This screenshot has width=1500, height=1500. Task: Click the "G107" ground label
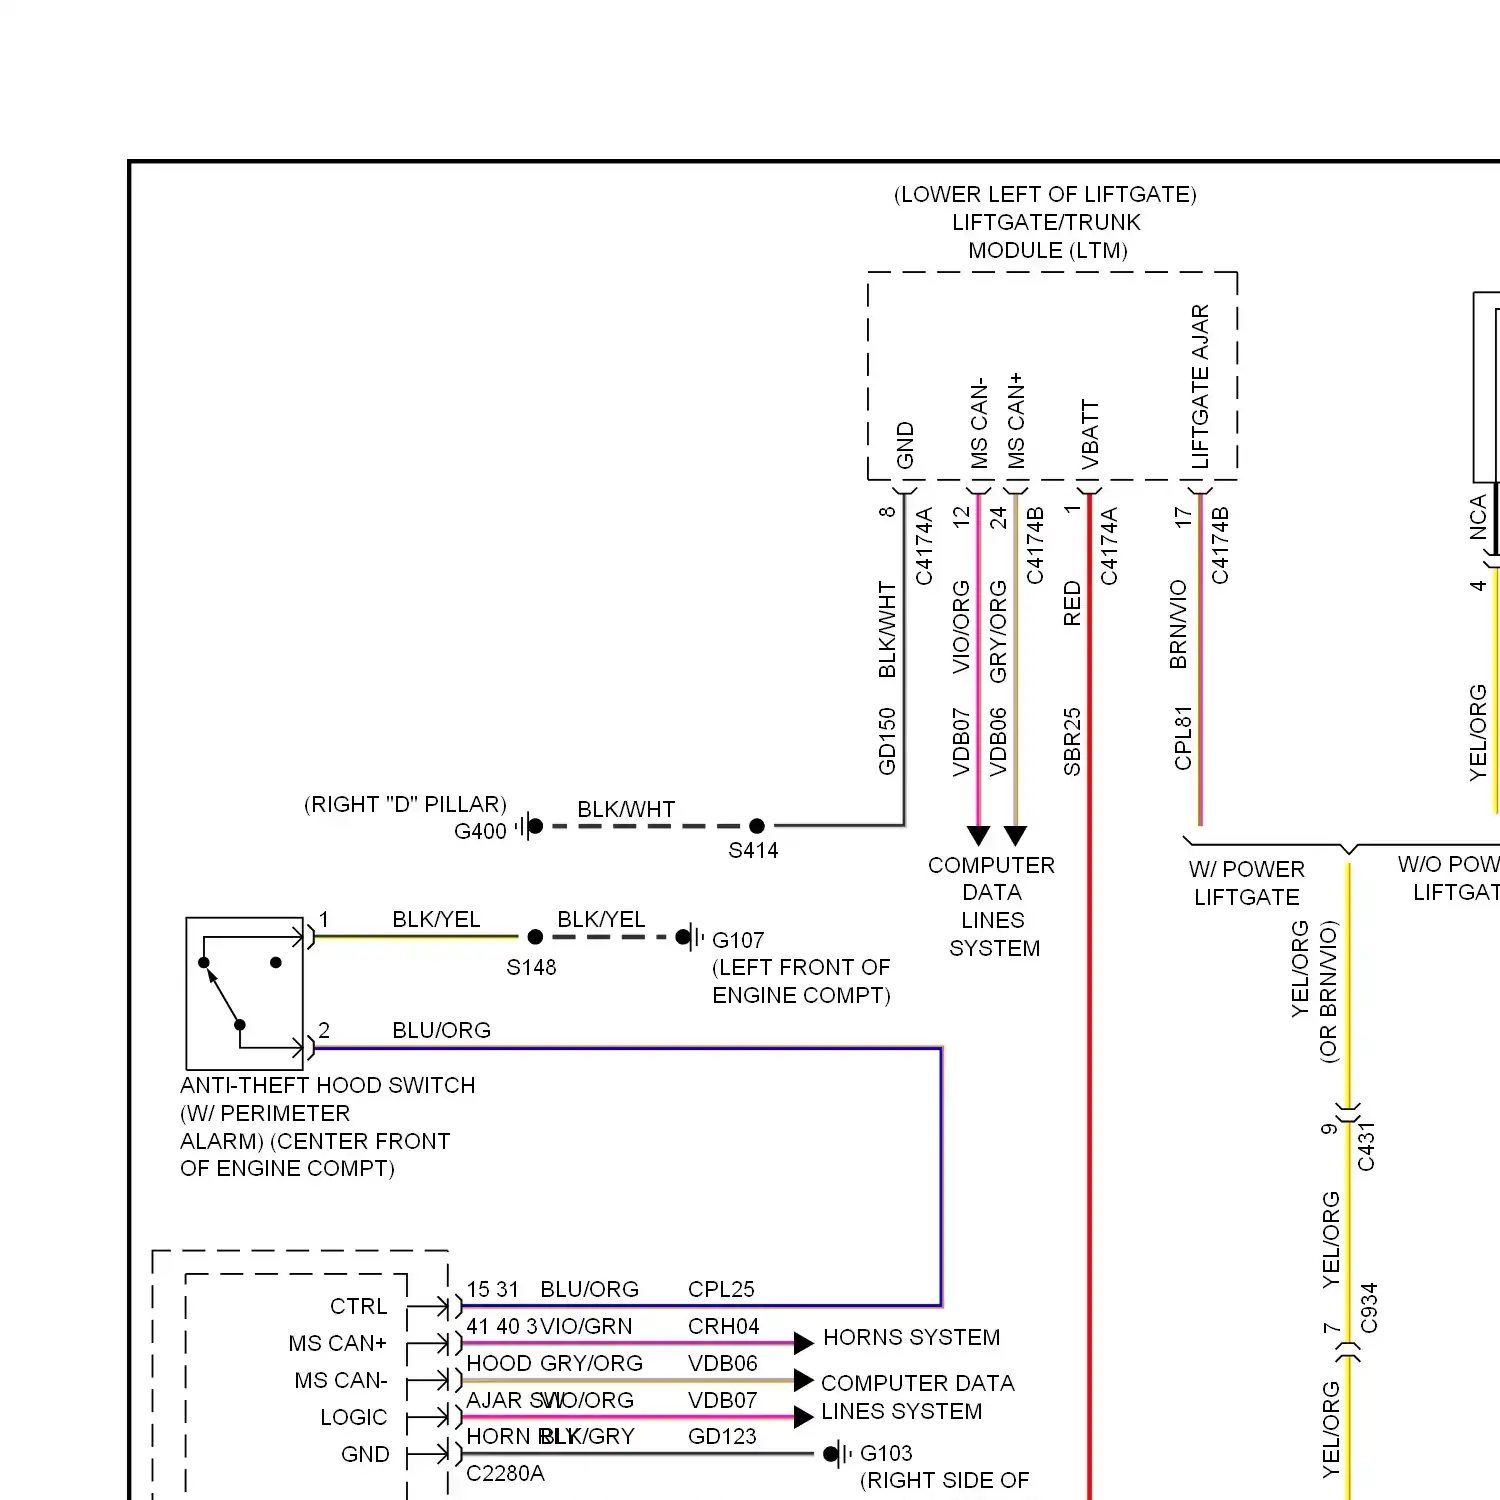click(x=738, y=940)
